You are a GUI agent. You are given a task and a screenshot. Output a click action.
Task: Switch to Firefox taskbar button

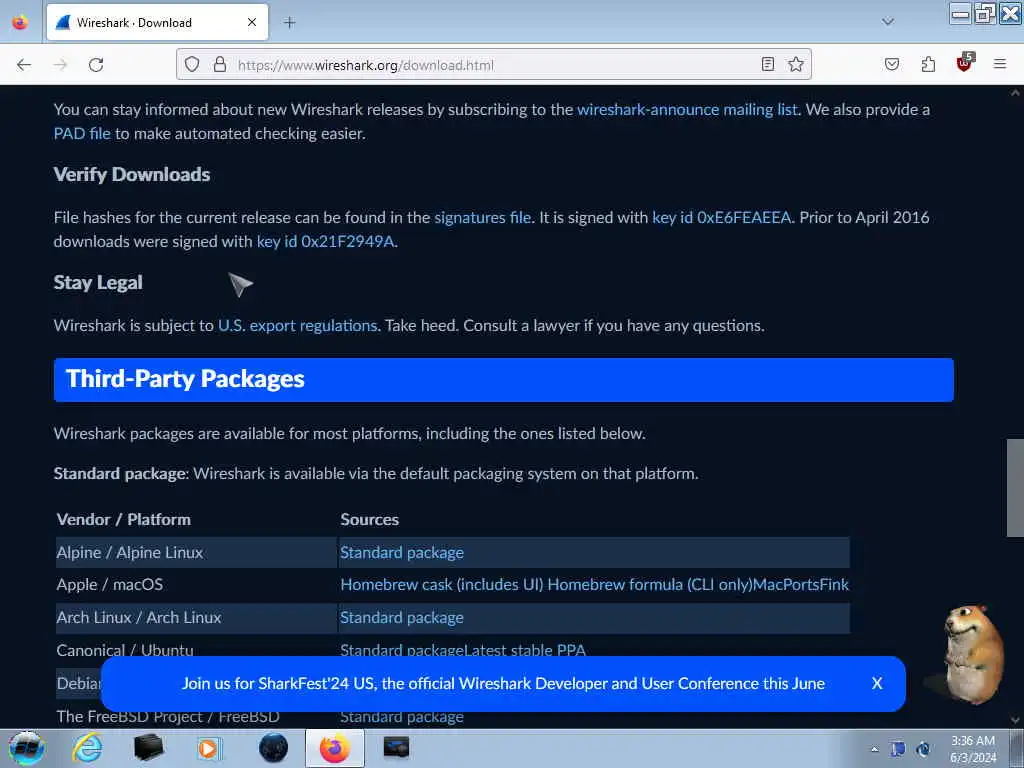[x=334, y=748]
